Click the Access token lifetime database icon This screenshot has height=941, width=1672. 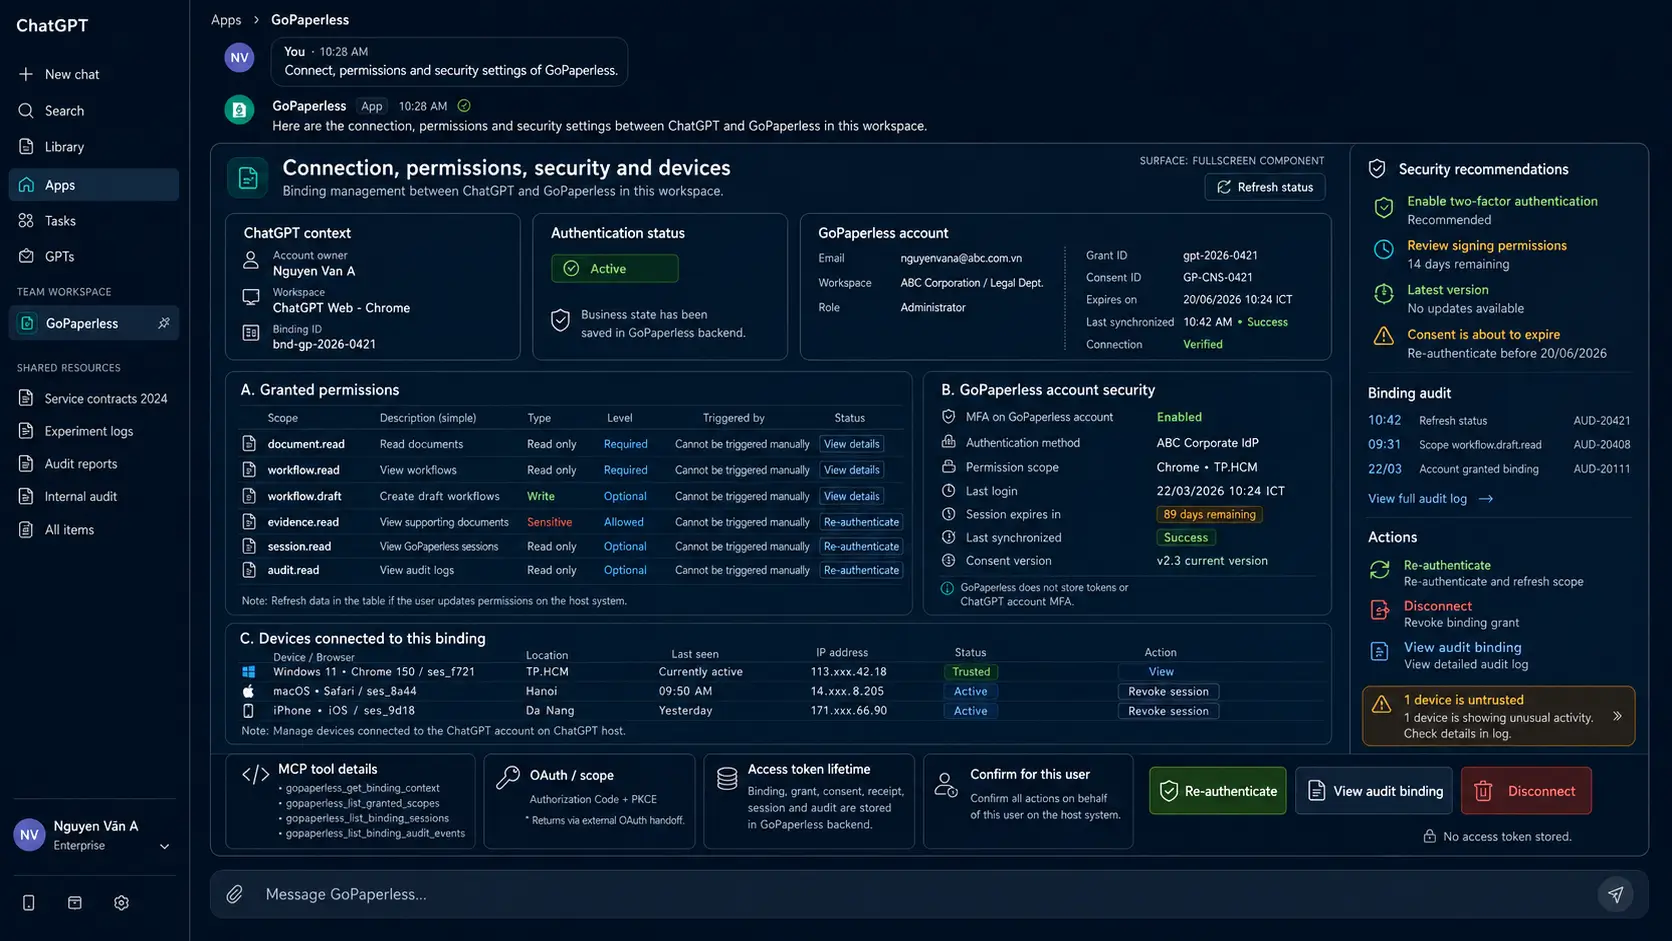[727, 778]
